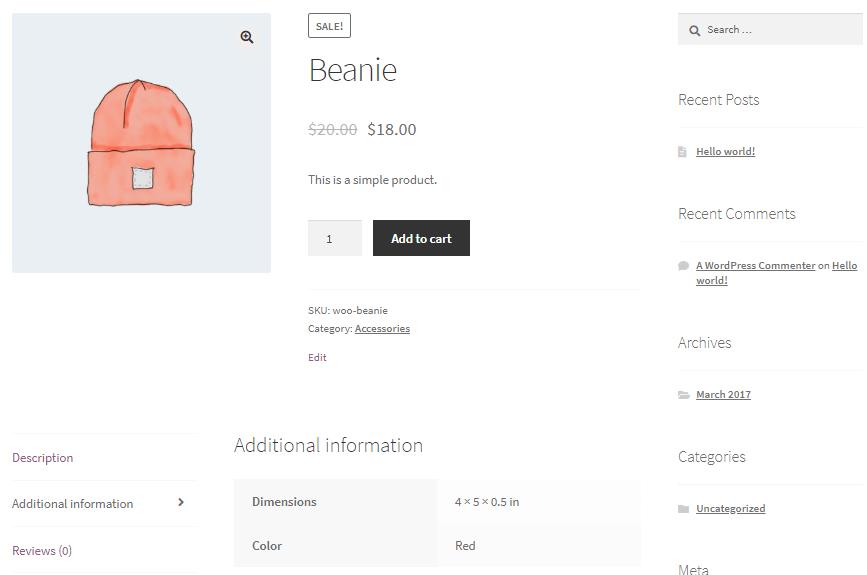Click the speech bubble comment icon
This screenshot has width=867, height=575.
pyautogui.click(x=683, y=266)
